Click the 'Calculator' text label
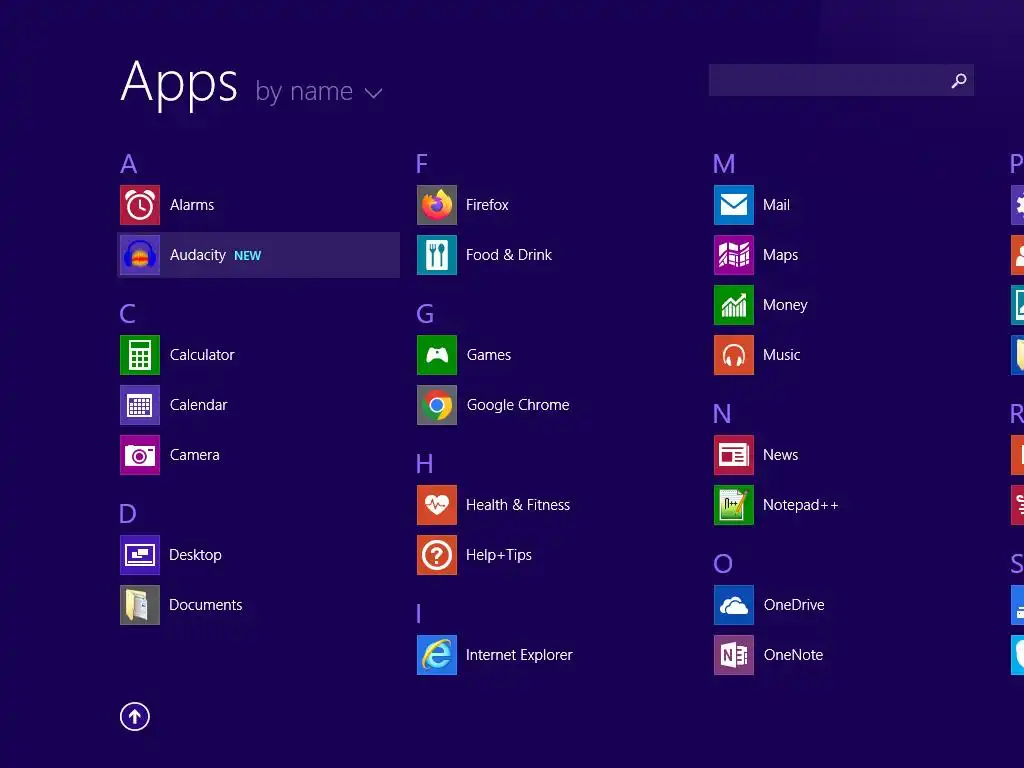 [x=202, y=355]
